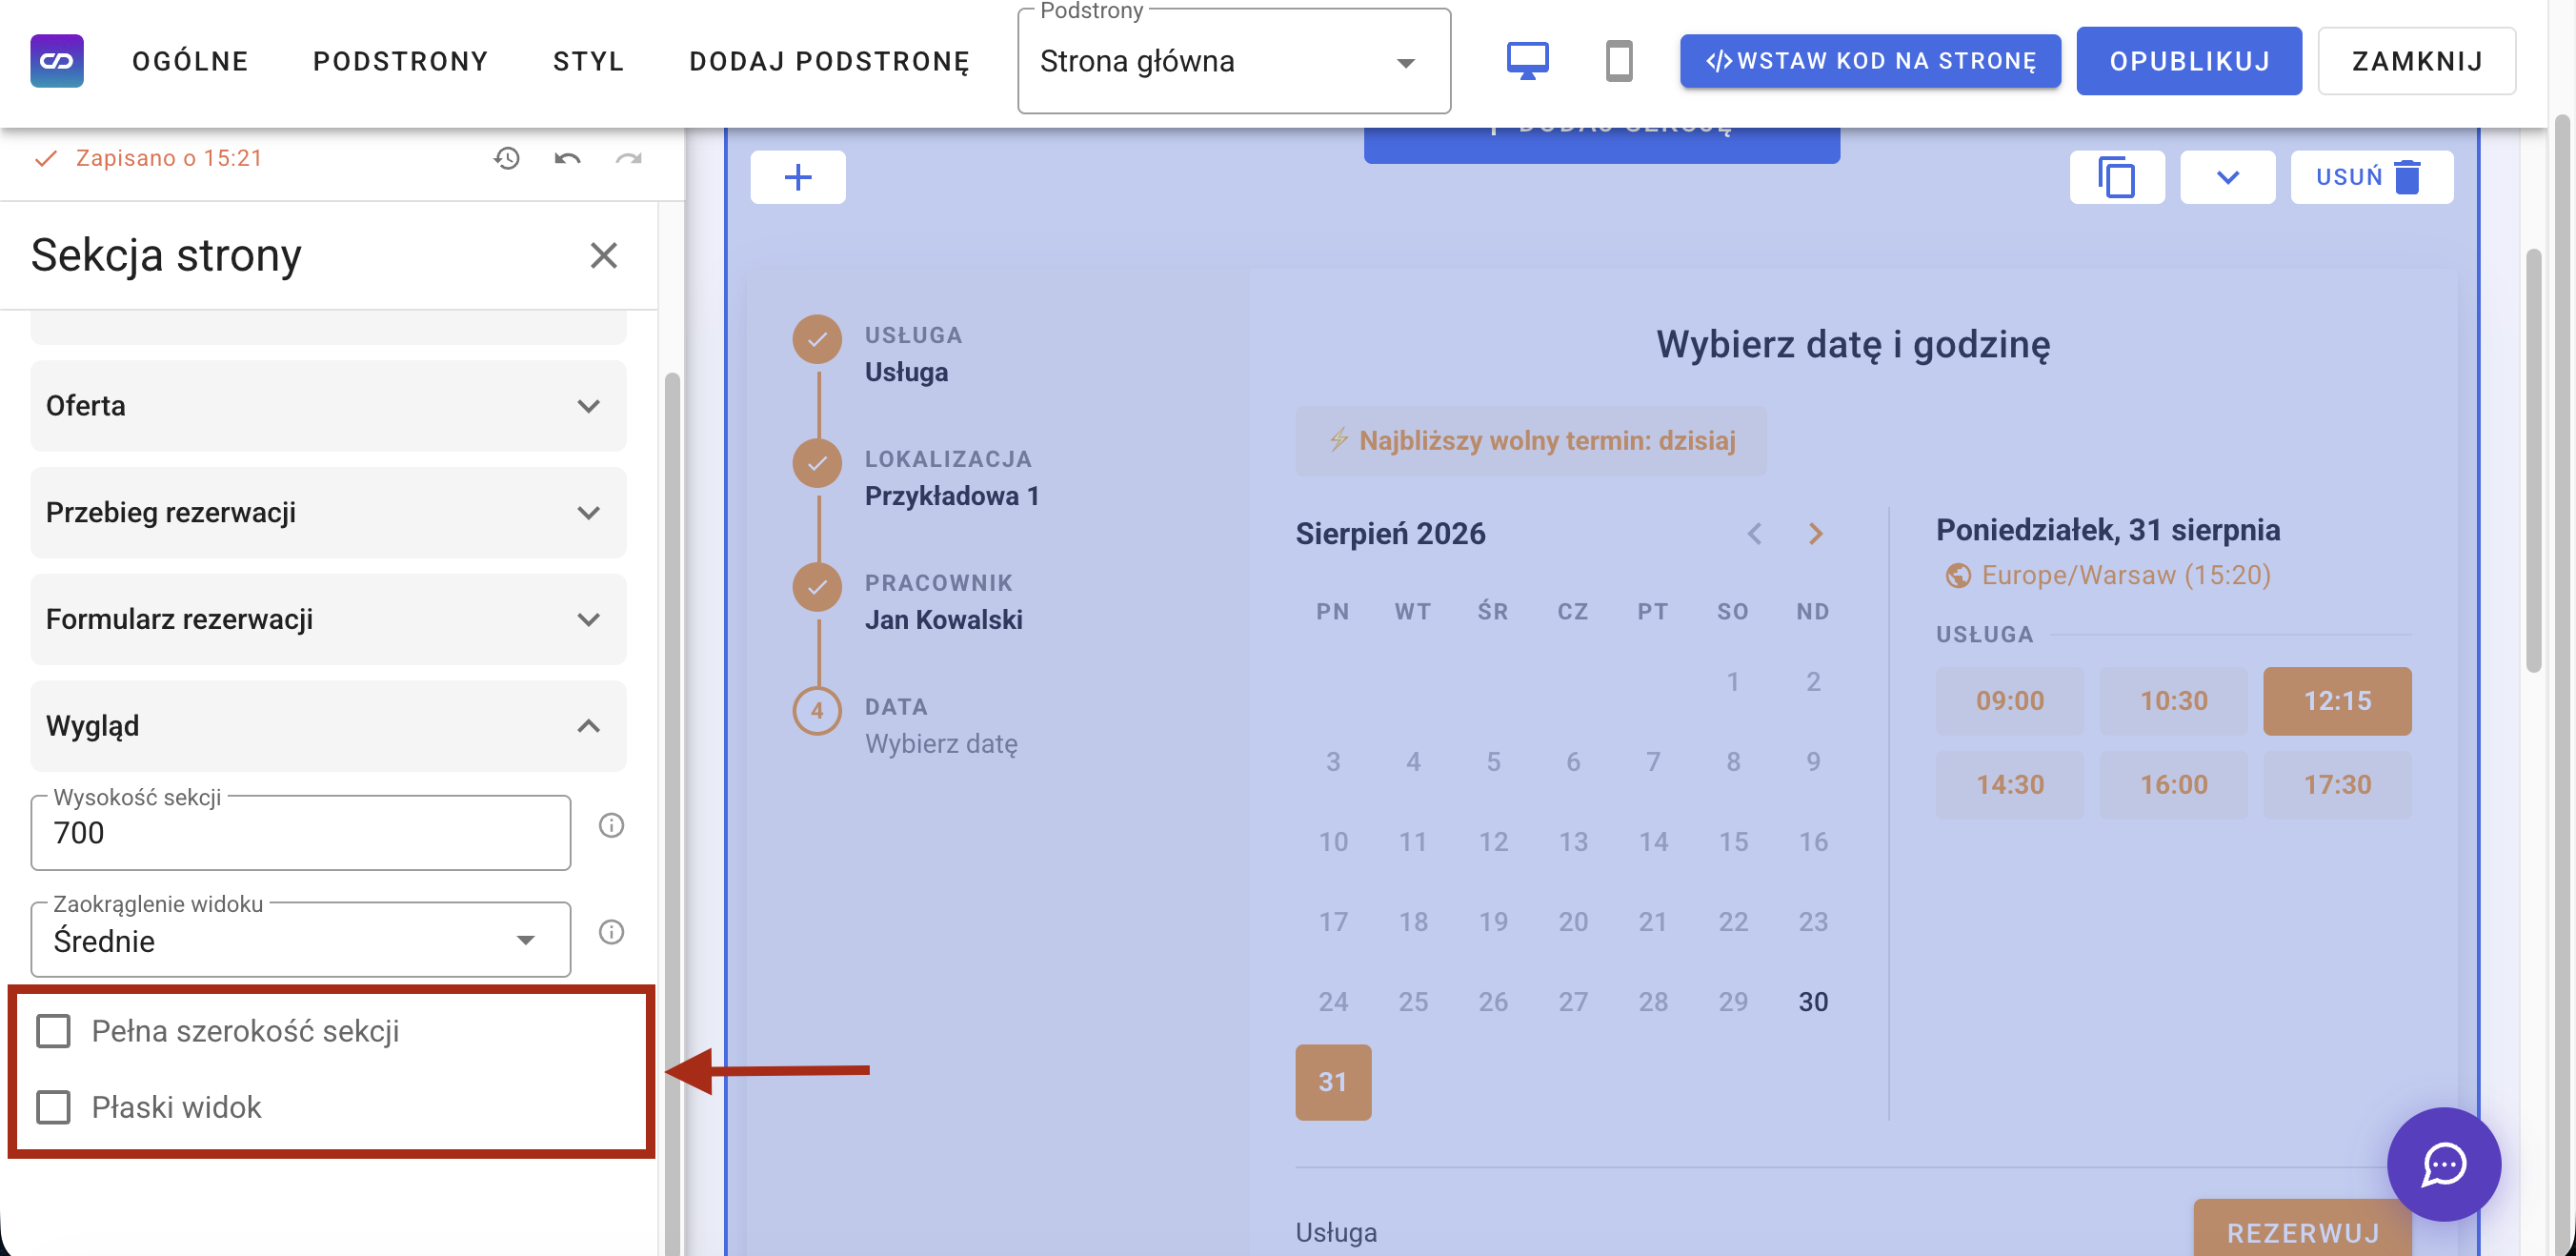Click the Europe/Warsaw (15:20) timezone text

2126,576
